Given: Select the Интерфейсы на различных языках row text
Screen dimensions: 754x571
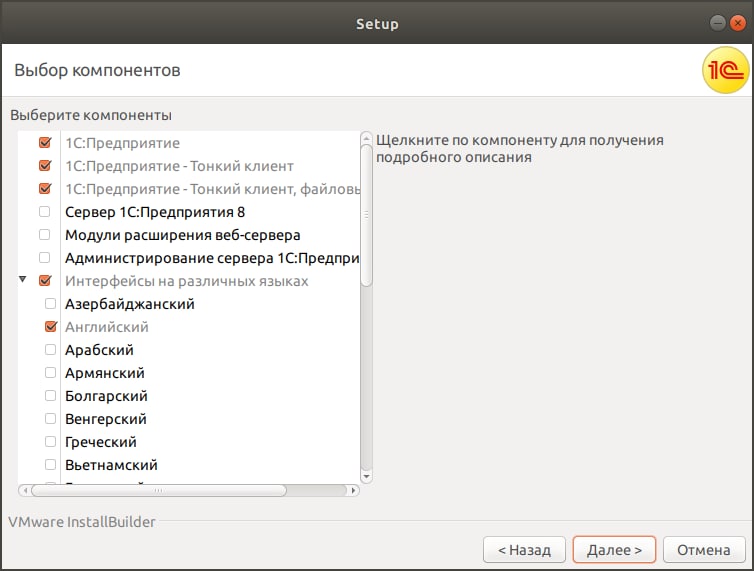Looking at the screenshot, I should click(x=187, y=281).
